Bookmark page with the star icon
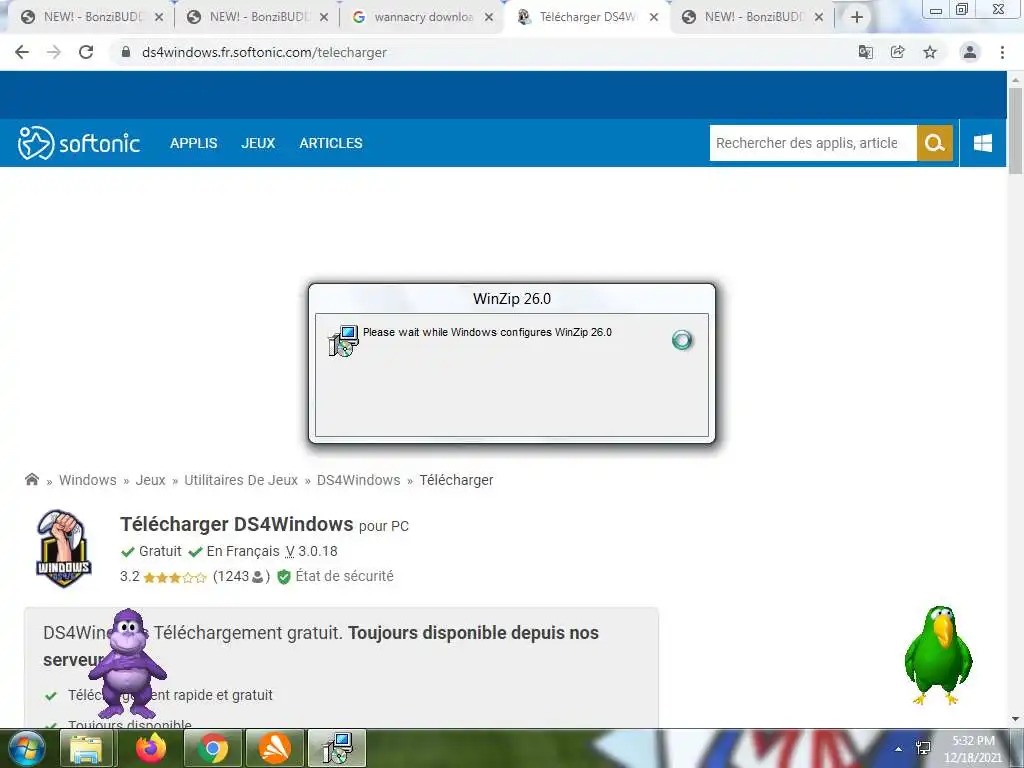Image resolution: width=1024 pixels, height=768 pixels. [x=930, y=52]
